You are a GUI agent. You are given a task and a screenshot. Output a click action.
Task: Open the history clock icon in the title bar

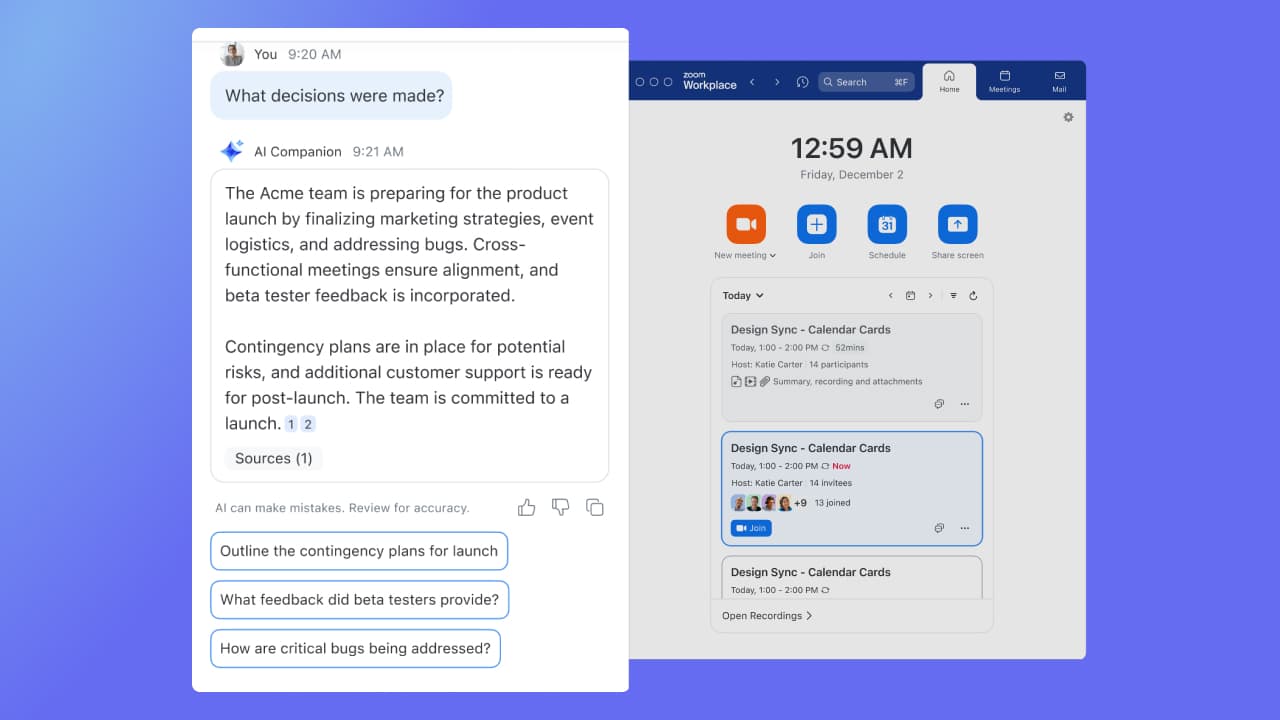(x=802, y=82)
